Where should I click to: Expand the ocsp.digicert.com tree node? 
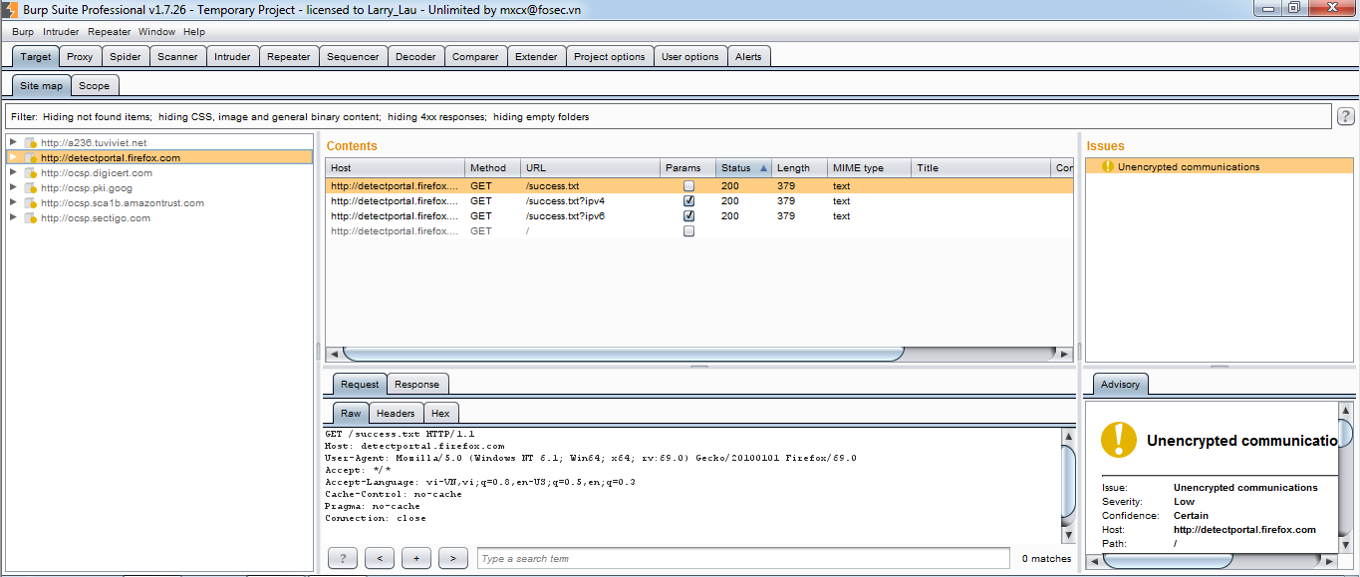tap(13, 172)
